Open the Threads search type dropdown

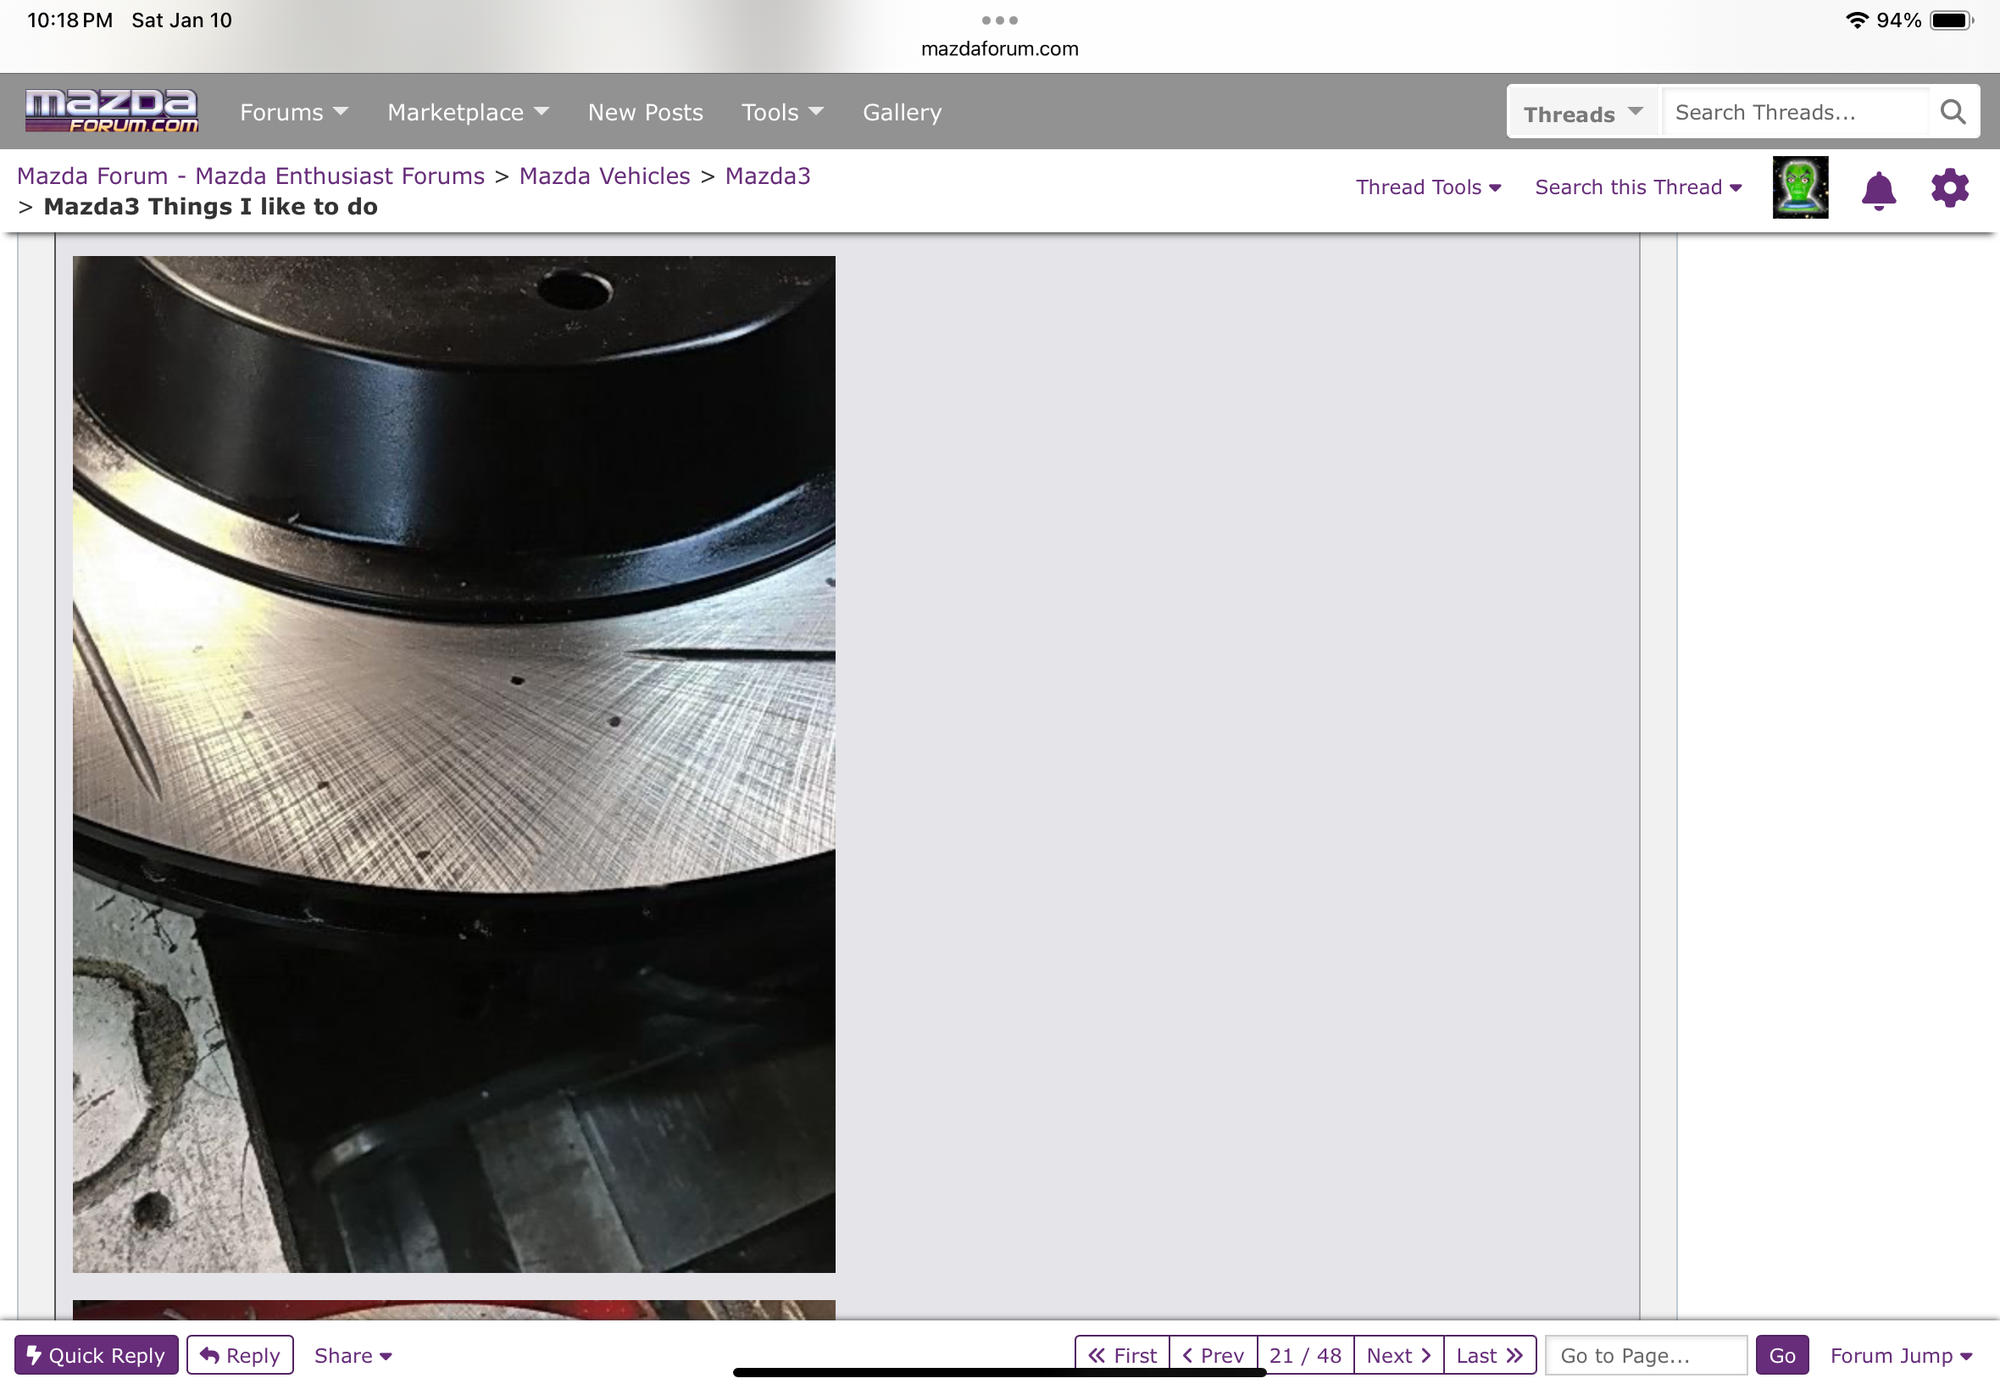pyautogui.click(x=1582, y=113)
